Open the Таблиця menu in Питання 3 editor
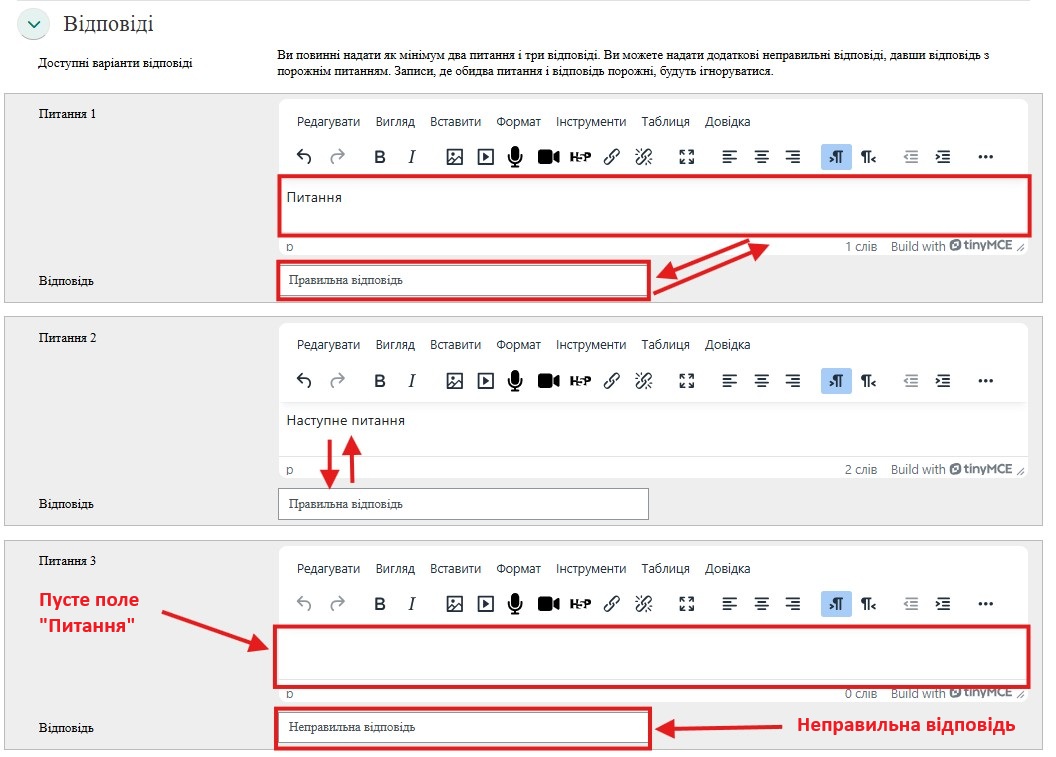Viewport: 1056px width, 757px height. click(x=665, y=569)
